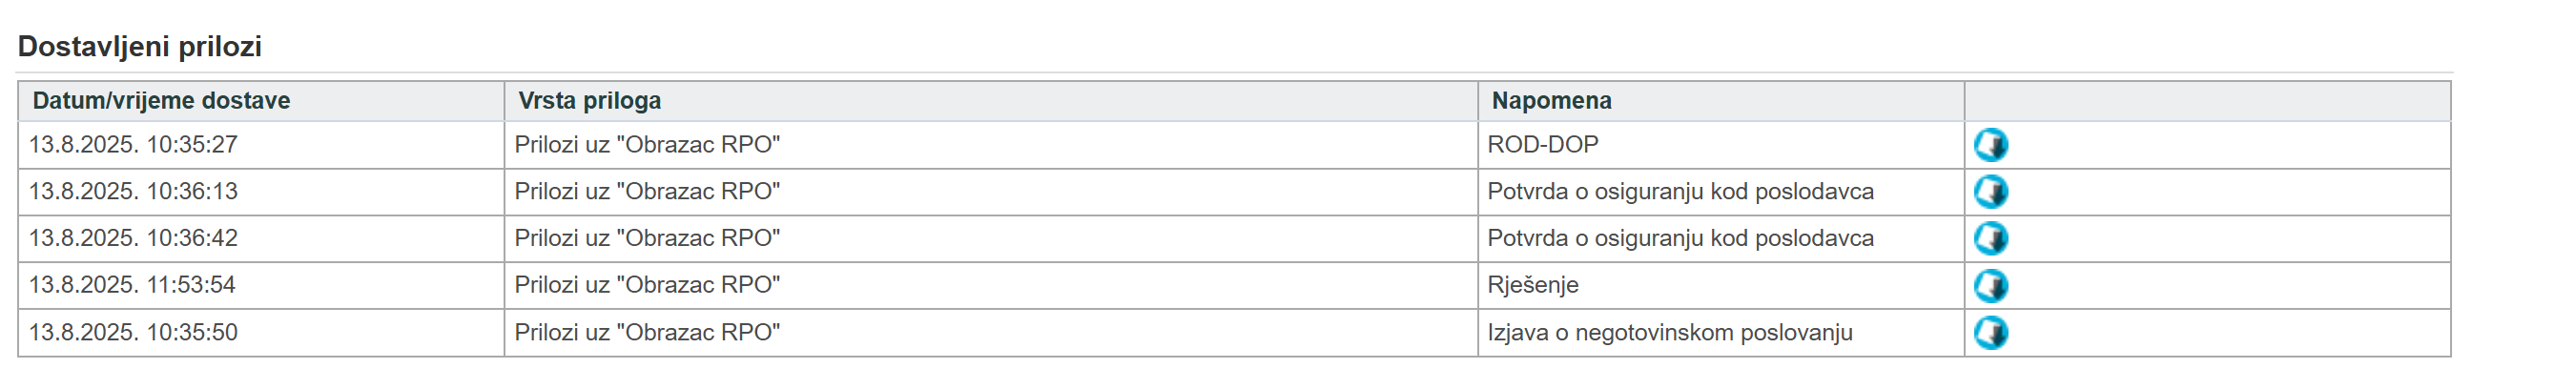This screenshot has width=2576, height=389.
Task: Select the 13.8.2025. 10:36:42 timestamp cell
Action: tap(133, 239)
